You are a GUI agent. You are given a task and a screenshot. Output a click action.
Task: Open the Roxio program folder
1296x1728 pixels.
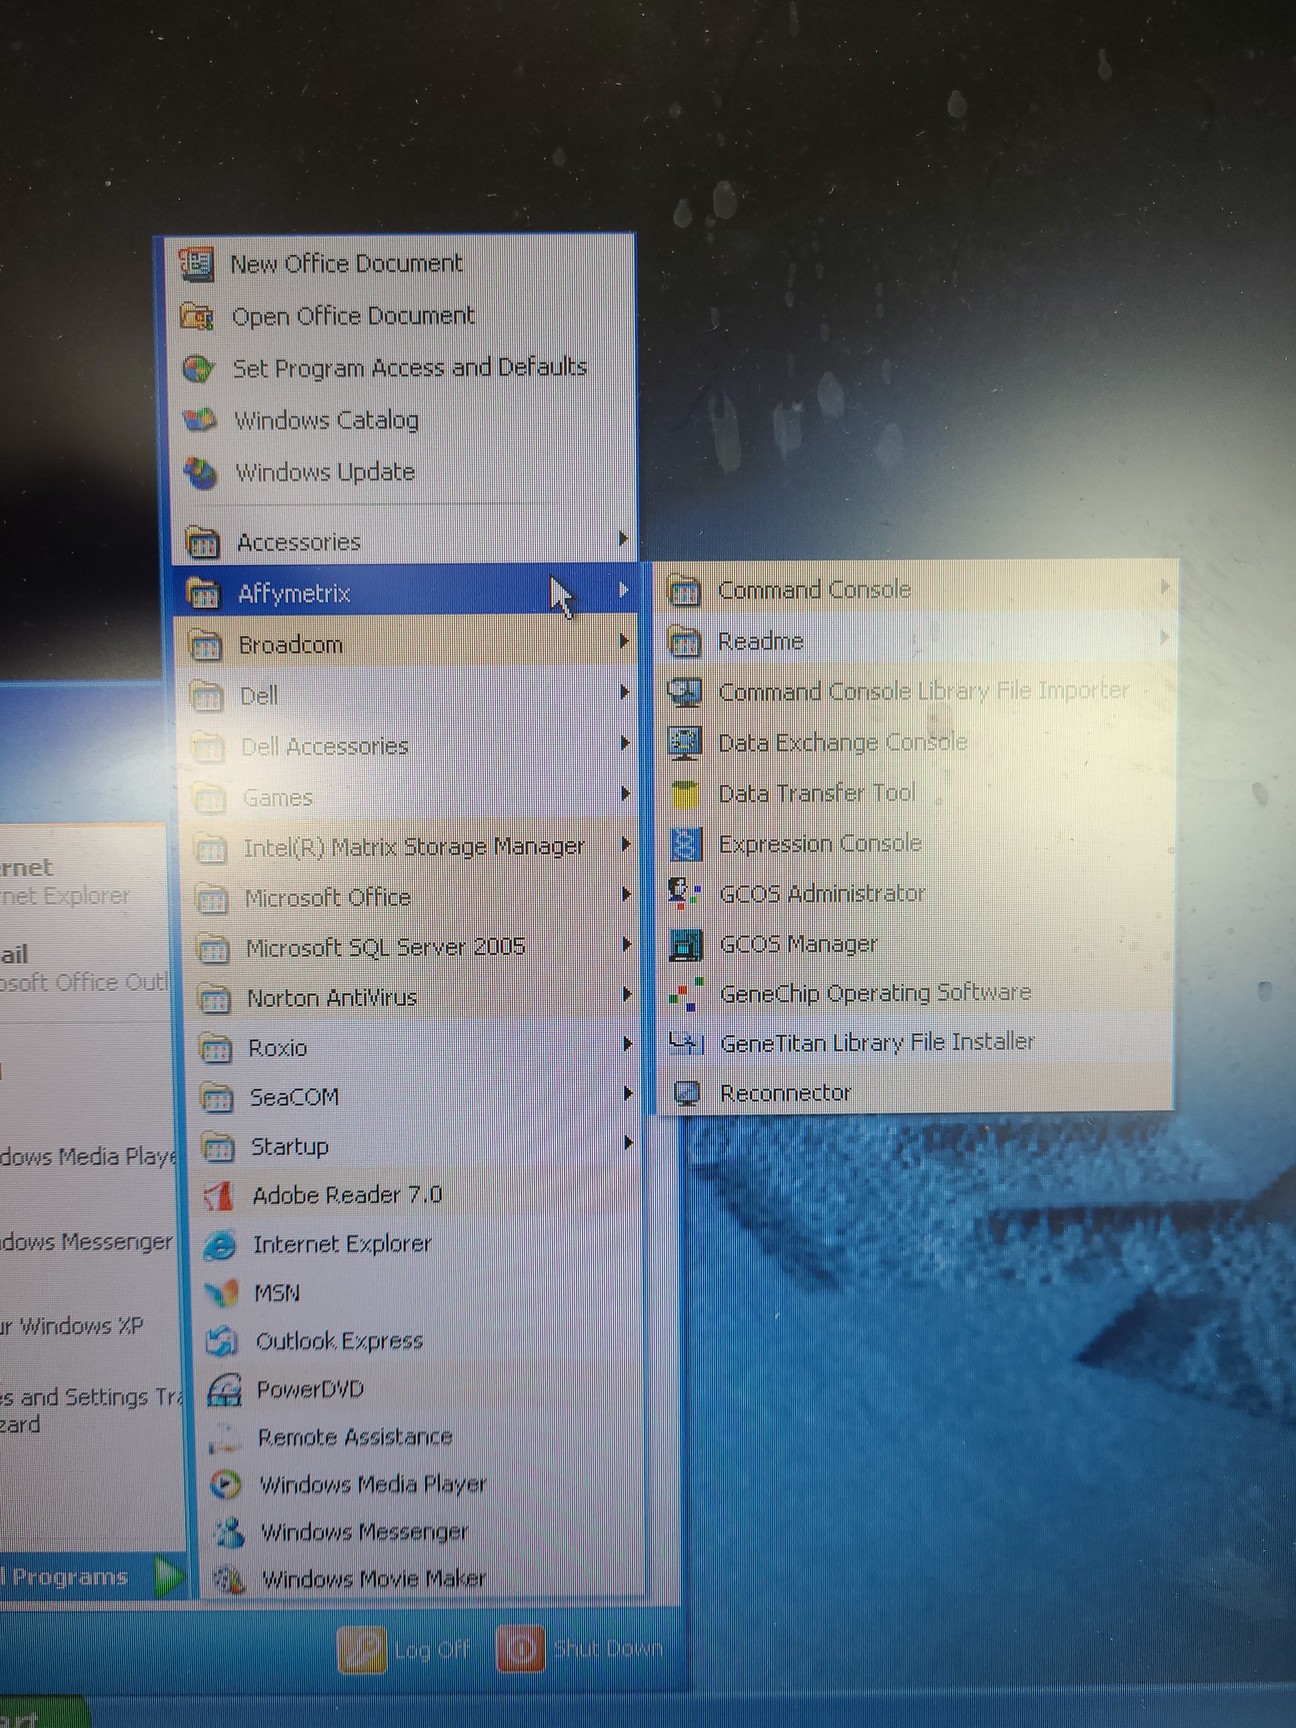pos(415,1047)
